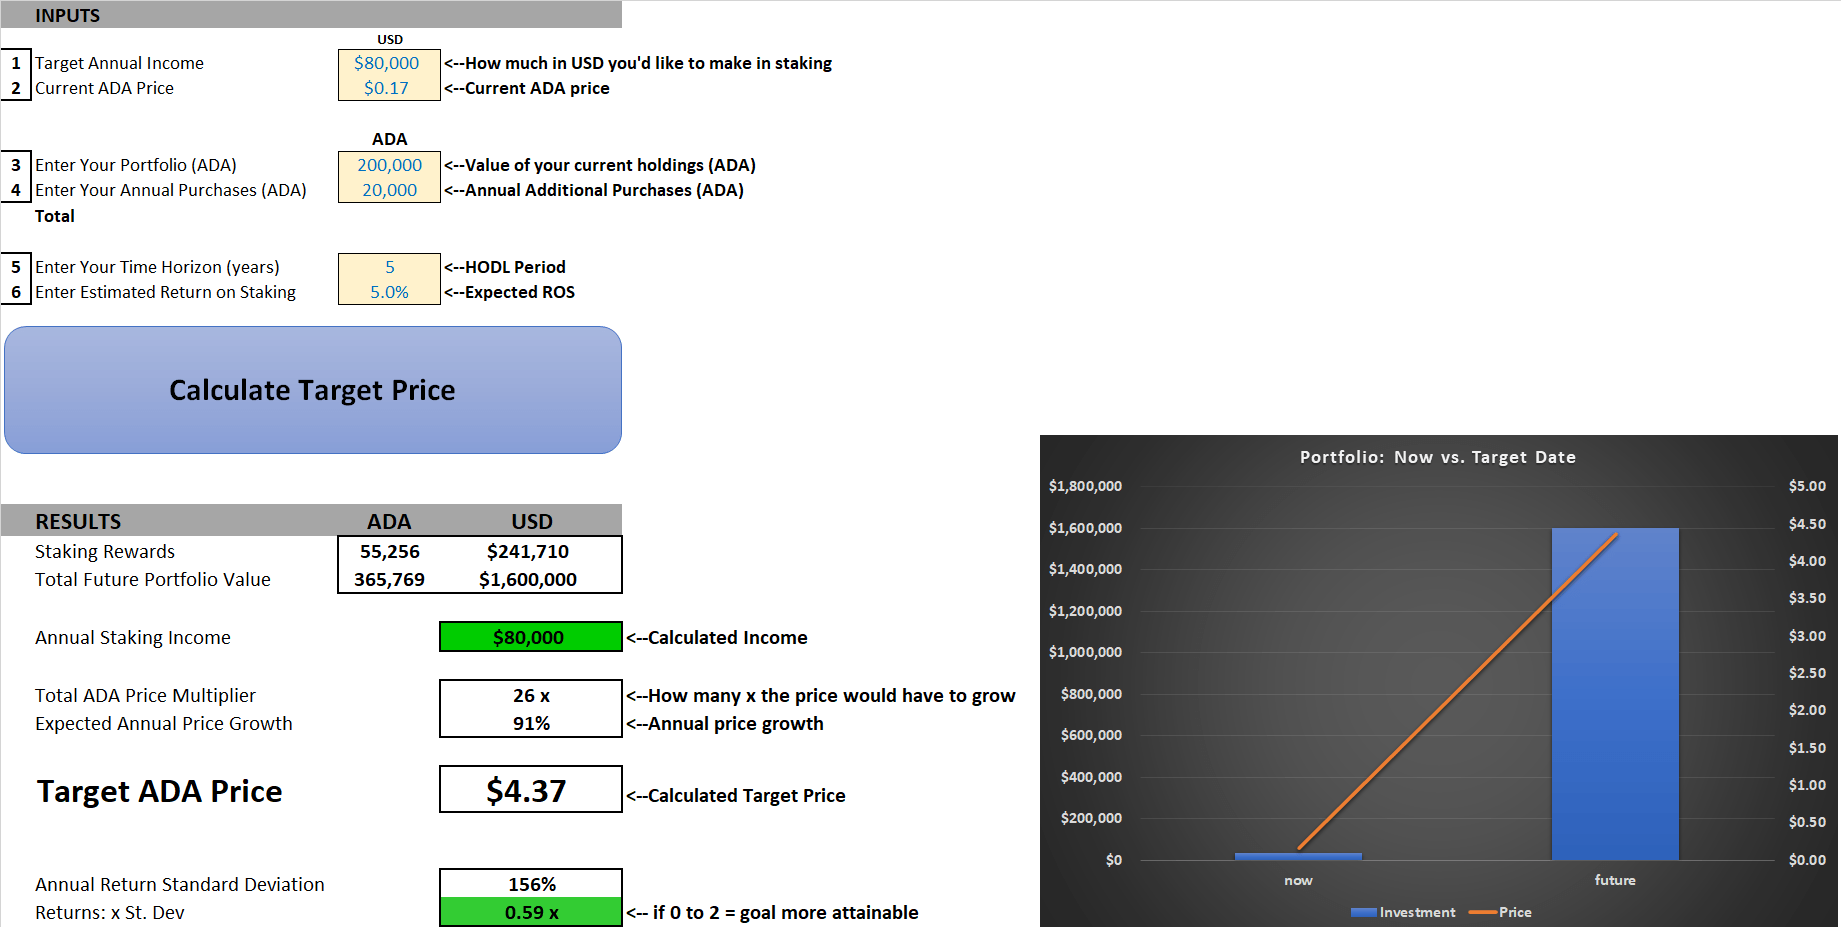The width and height of the screenshot is (1841, 927).
Task: Click the Price legend entry
Action: click(1500, 912)
